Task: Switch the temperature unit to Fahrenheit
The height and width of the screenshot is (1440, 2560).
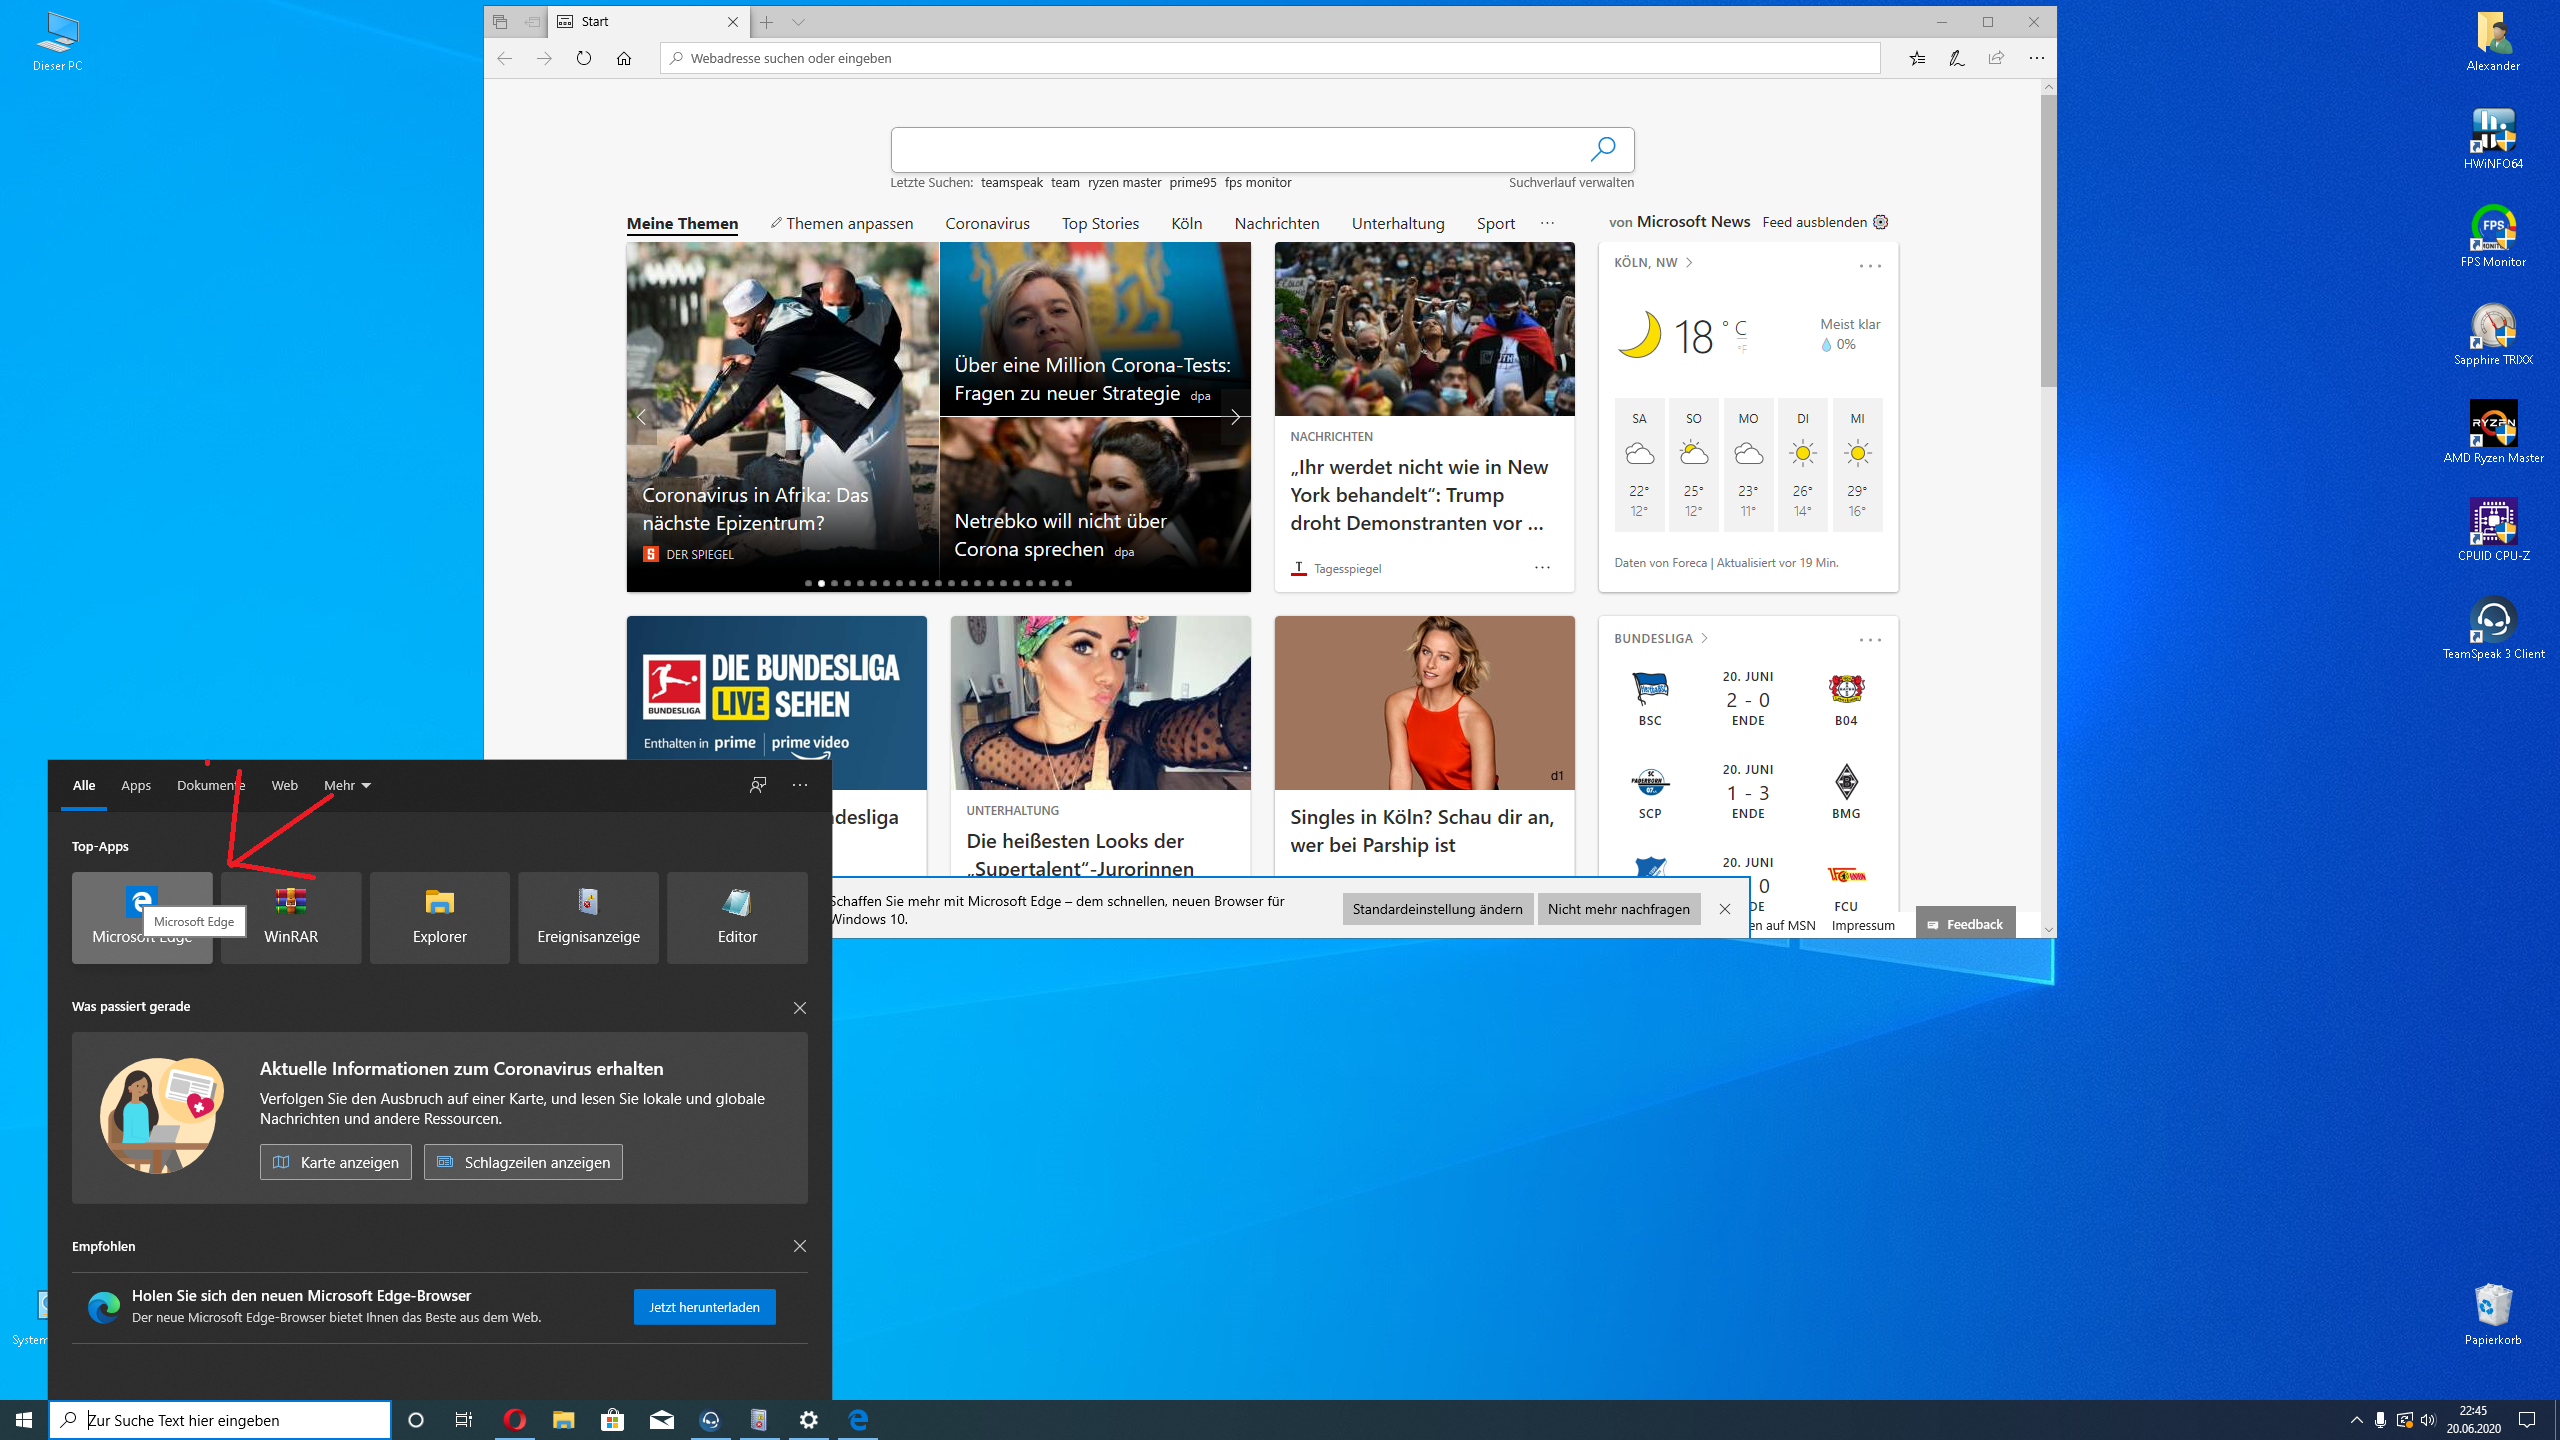Action: pyautogui.click(x=1742, y=349)
